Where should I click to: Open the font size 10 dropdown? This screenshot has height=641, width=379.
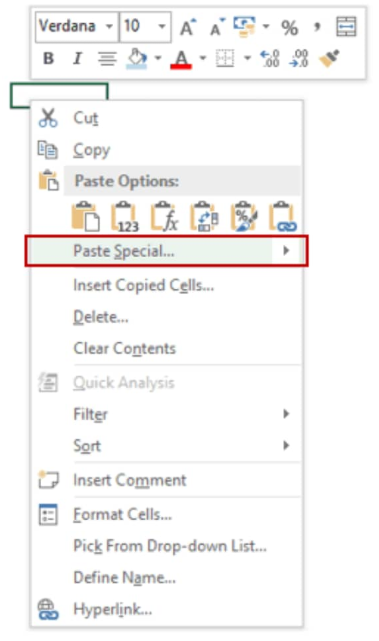click(162, 27)
